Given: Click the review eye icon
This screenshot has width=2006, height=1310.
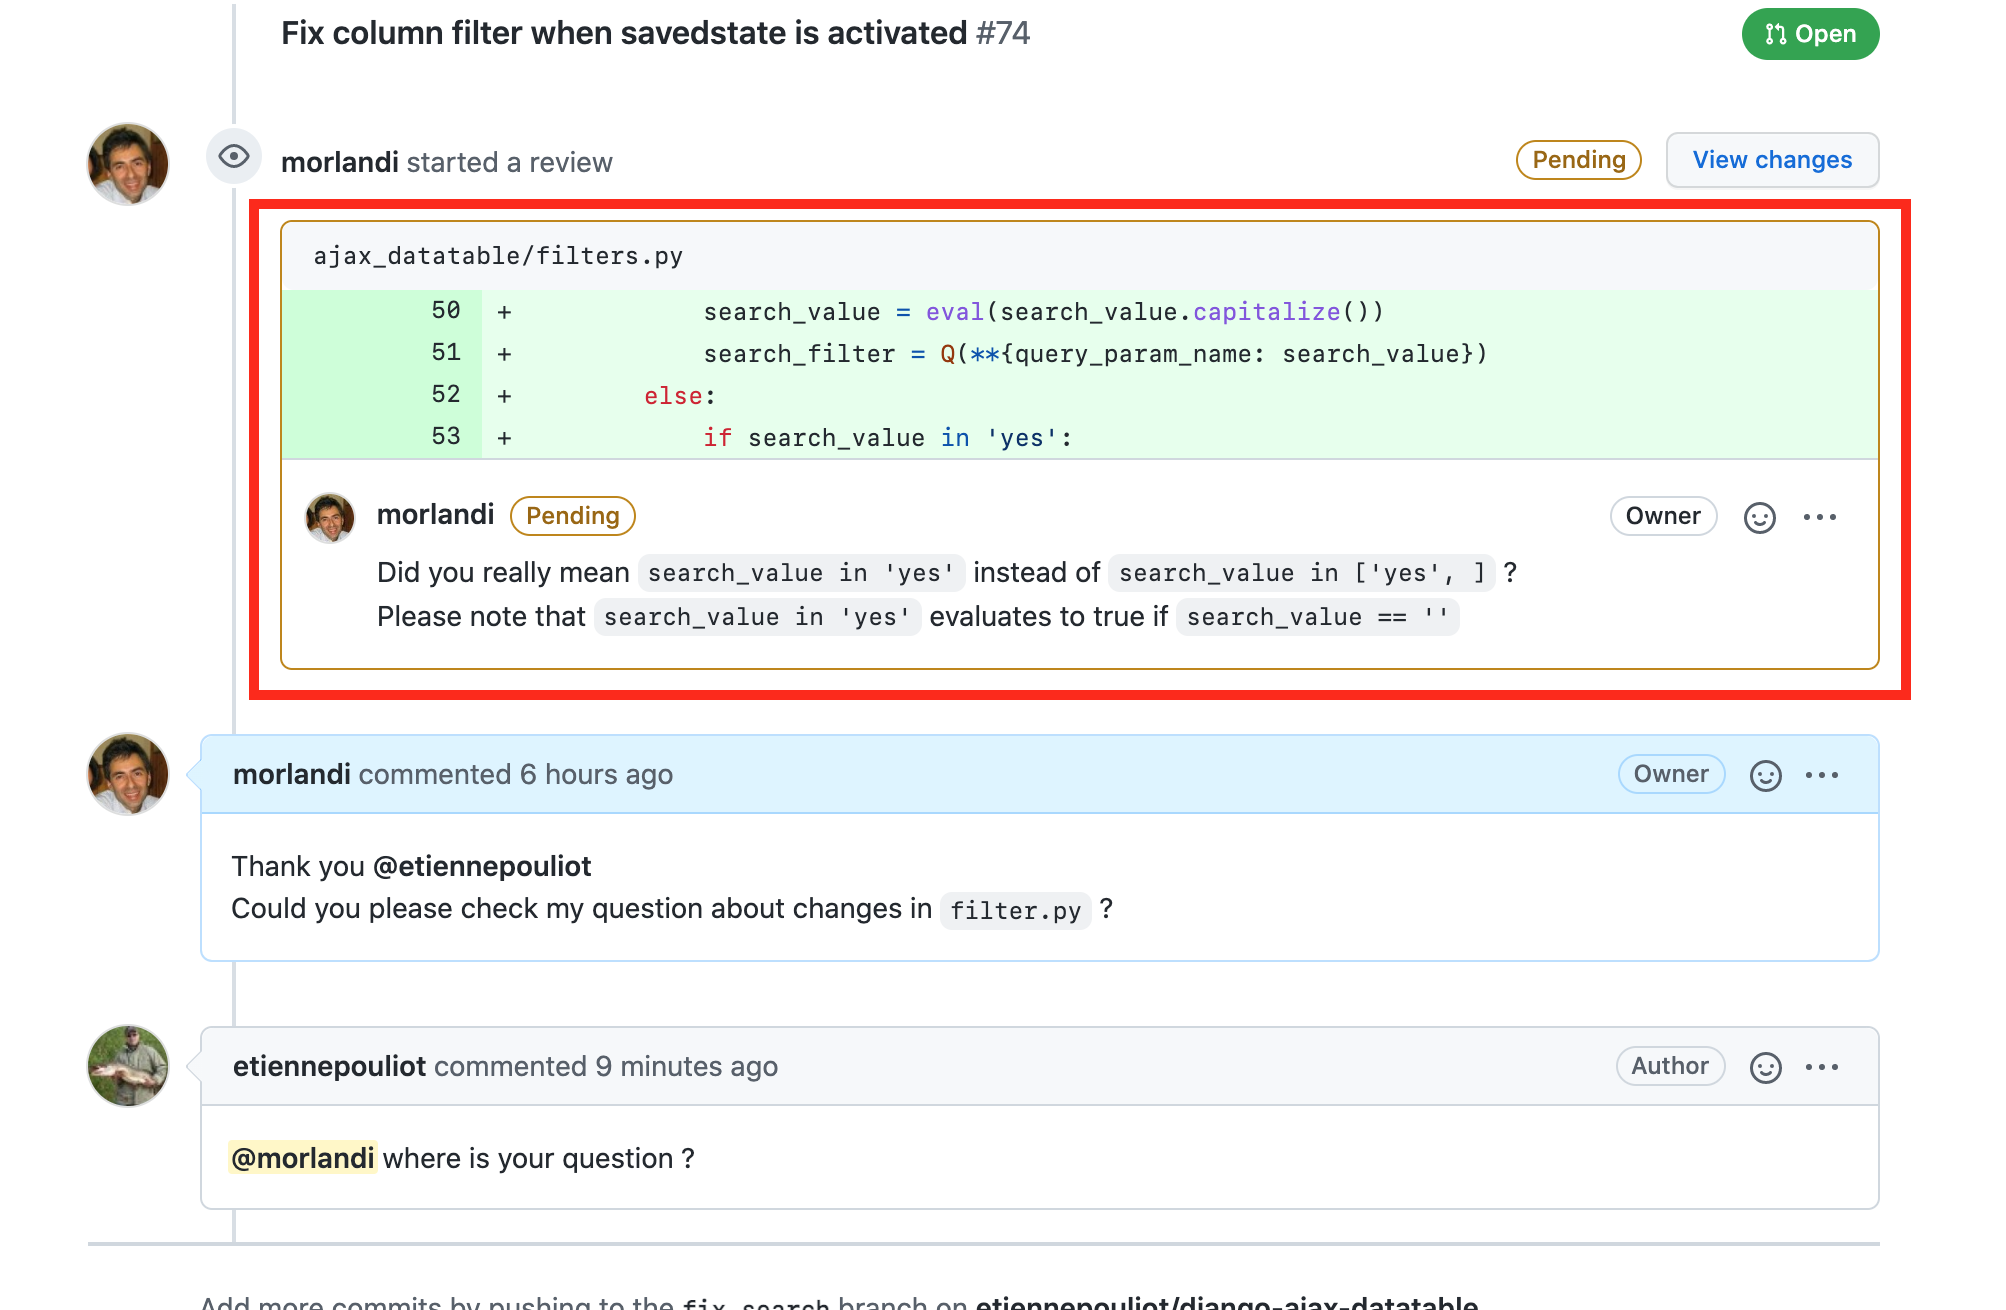Looking at the screenshot, I should (x=234, y=157).
